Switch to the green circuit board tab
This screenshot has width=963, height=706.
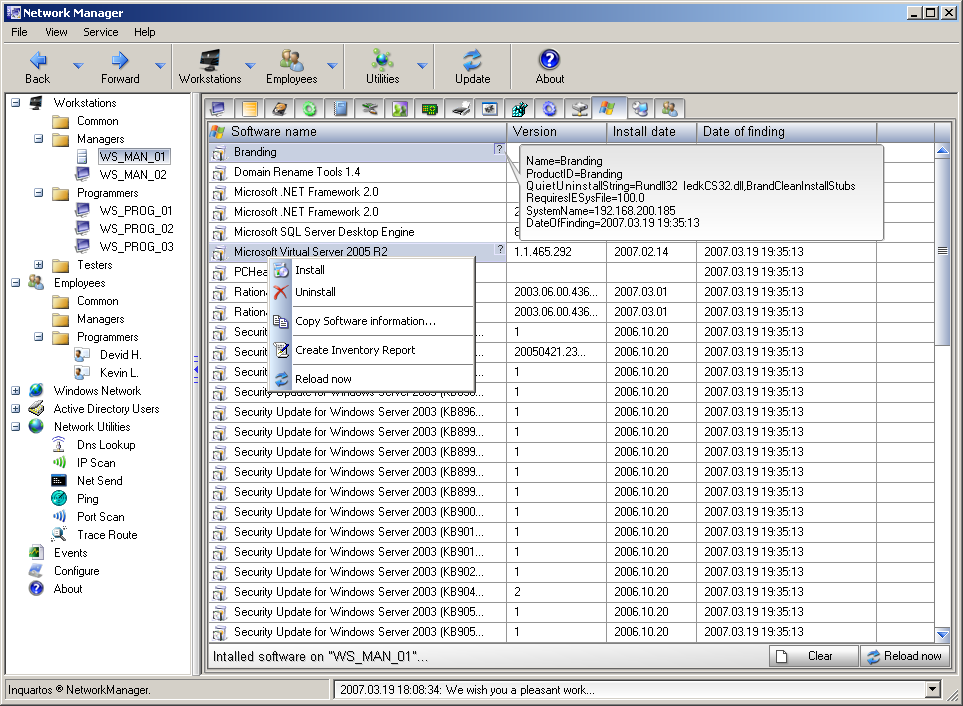tap(430, 109)
